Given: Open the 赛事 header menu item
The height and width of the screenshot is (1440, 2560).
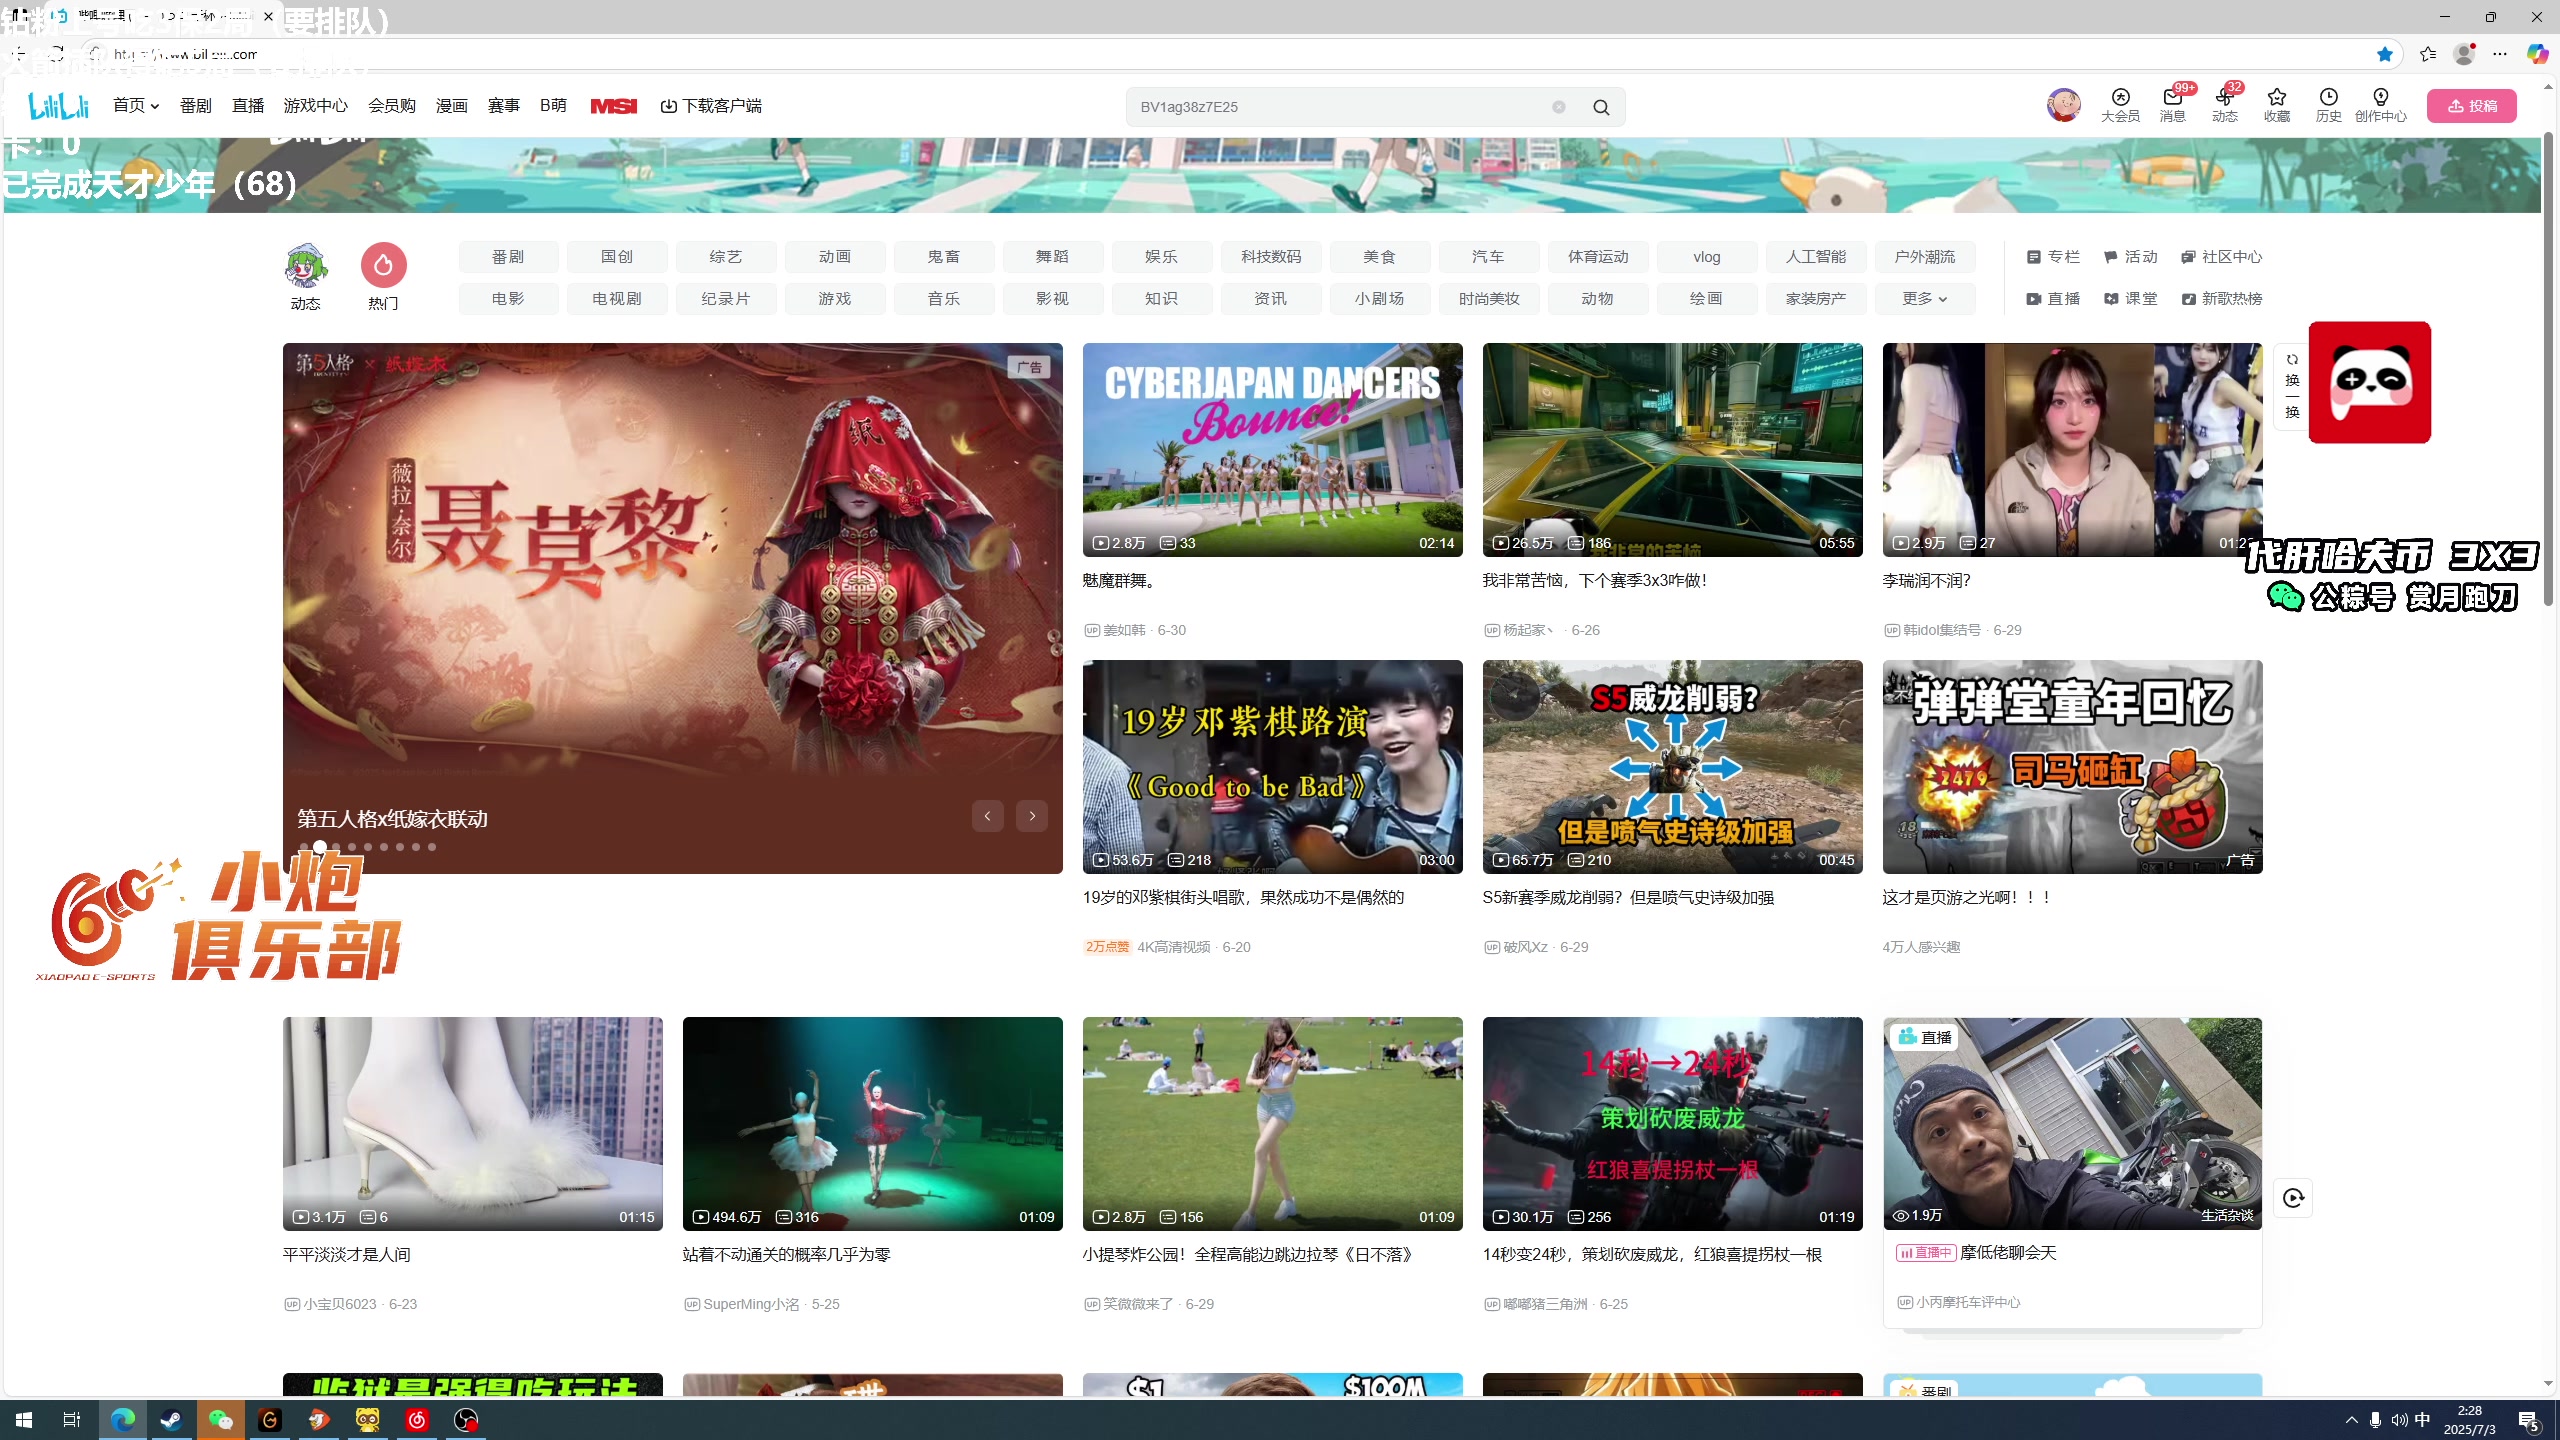Looking at the screenshot, I should click(504, 106).
